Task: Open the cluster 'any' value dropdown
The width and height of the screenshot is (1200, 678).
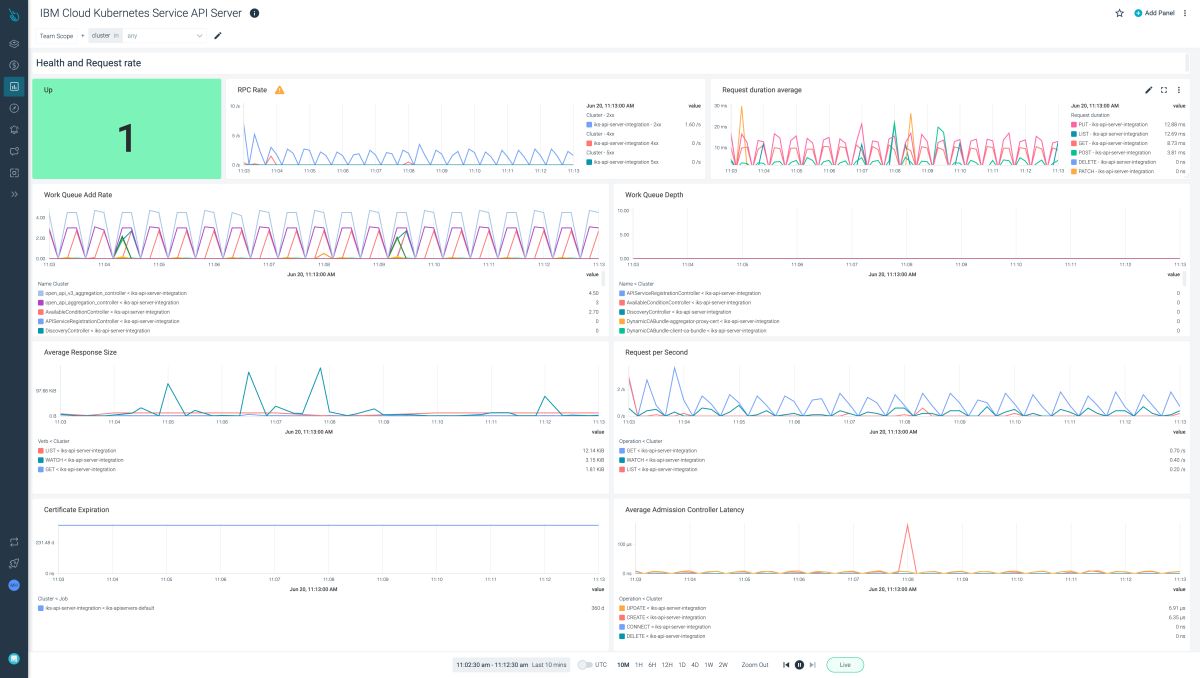Action: [165, 36]
